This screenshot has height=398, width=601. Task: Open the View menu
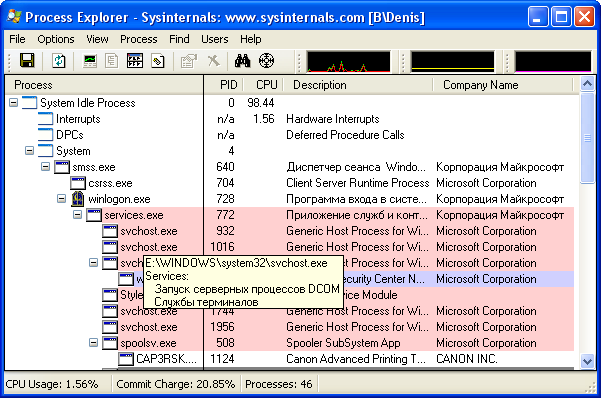tap(97, 39)
